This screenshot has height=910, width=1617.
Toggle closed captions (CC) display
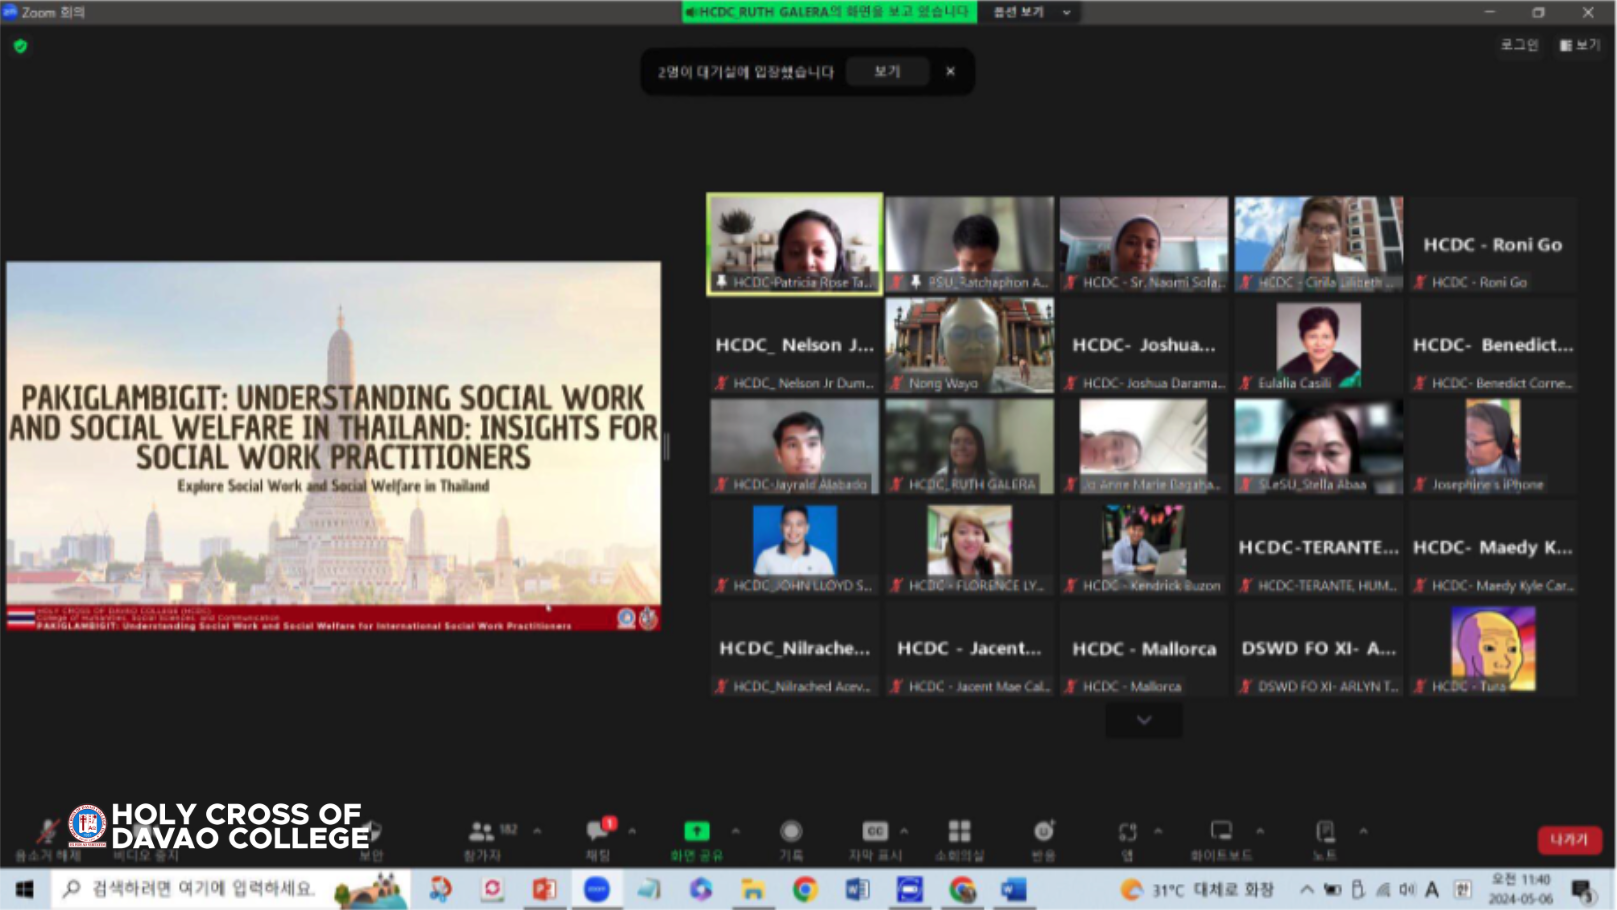pos(875,831)
